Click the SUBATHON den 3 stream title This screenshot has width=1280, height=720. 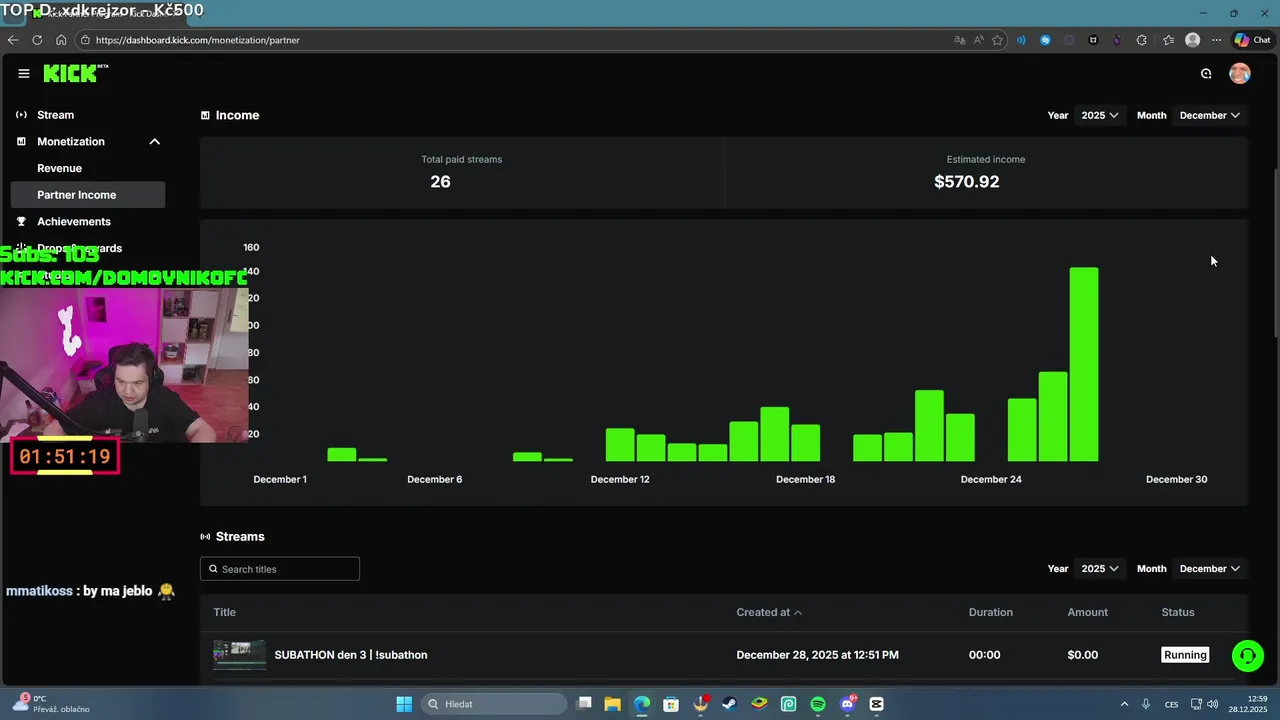351,655
